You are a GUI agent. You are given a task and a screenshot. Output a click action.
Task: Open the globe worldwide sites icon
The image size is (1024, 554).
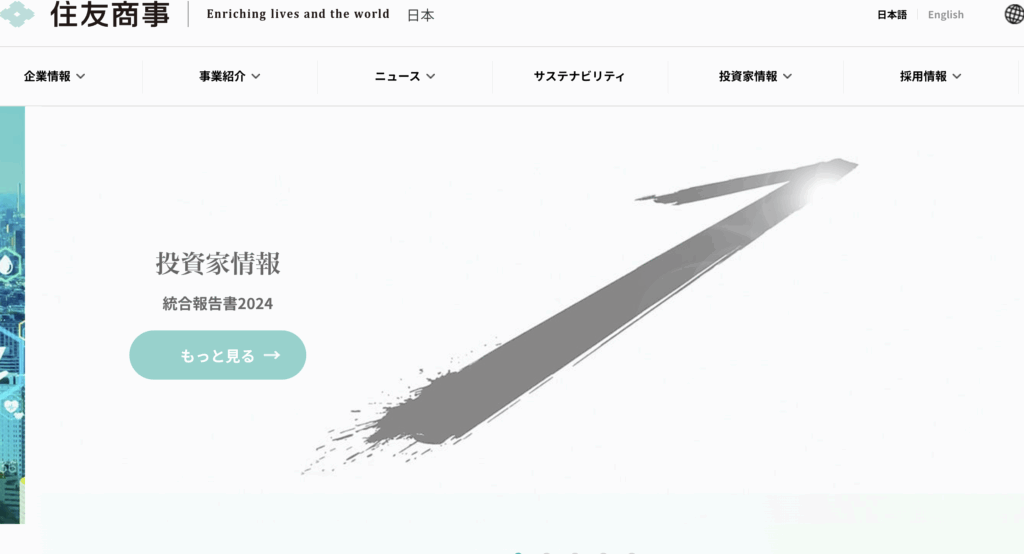click(x=1014, y=14)
